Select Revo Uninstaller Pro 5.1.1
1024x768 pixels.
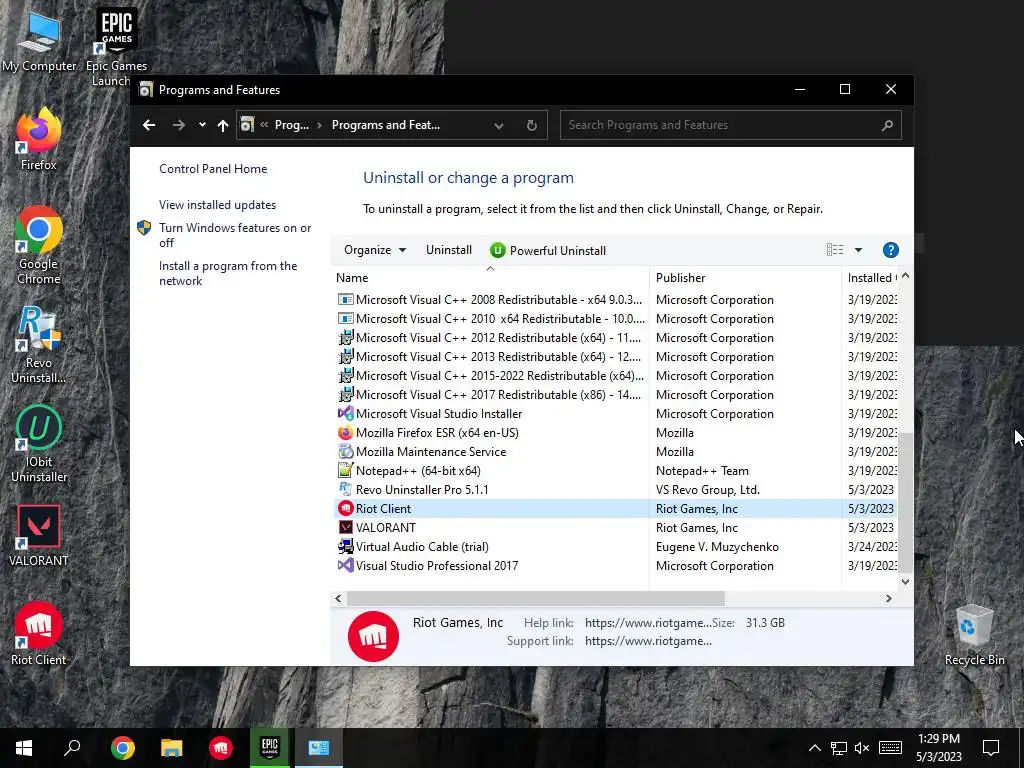pos(615,490)
